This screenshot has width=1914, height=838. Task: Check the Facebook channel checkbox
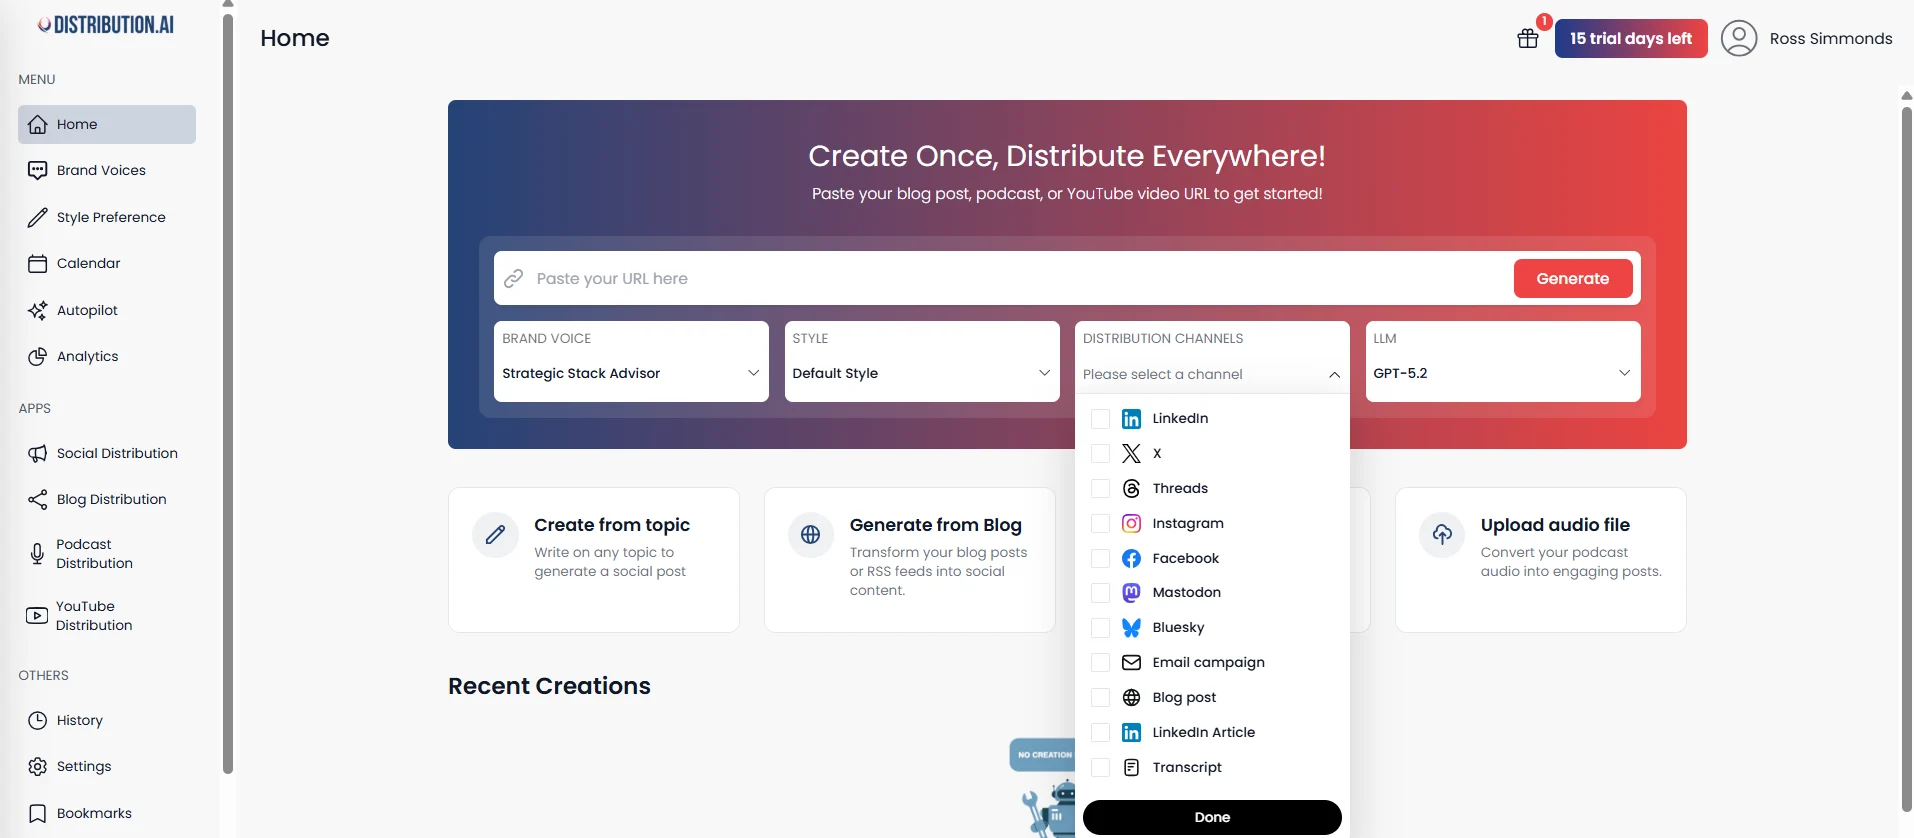pos(1100,558)
